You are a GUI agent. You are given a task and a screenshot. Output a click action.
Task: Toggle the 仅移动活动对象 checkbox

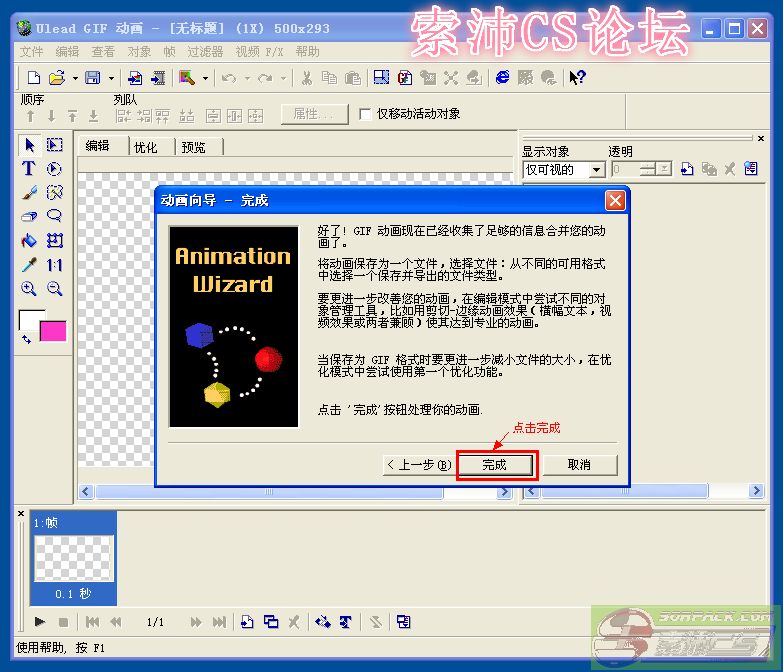click(366, 114)
